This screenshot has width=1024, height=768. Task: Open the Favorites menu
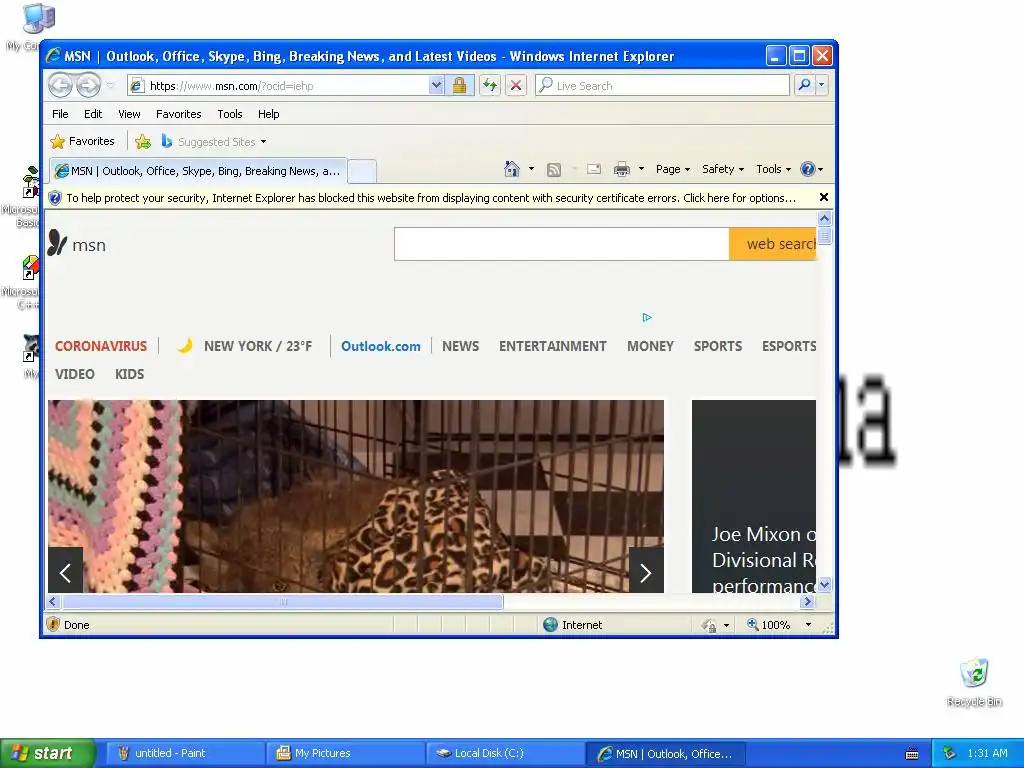click(x=178, y=114)
